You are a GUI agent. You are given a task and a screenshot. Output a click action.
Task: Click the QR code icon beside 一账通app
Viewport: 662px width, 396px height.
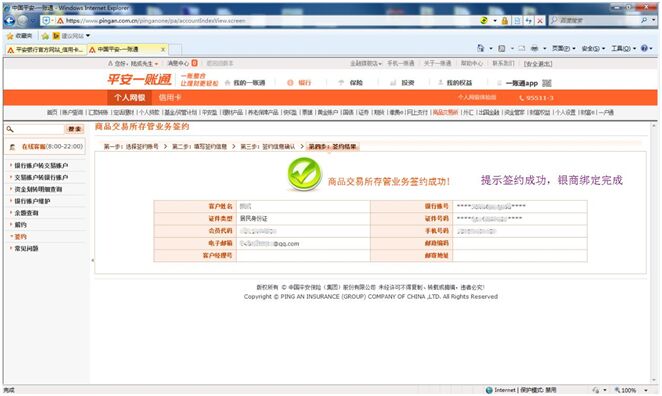click(x=547, y=83)
